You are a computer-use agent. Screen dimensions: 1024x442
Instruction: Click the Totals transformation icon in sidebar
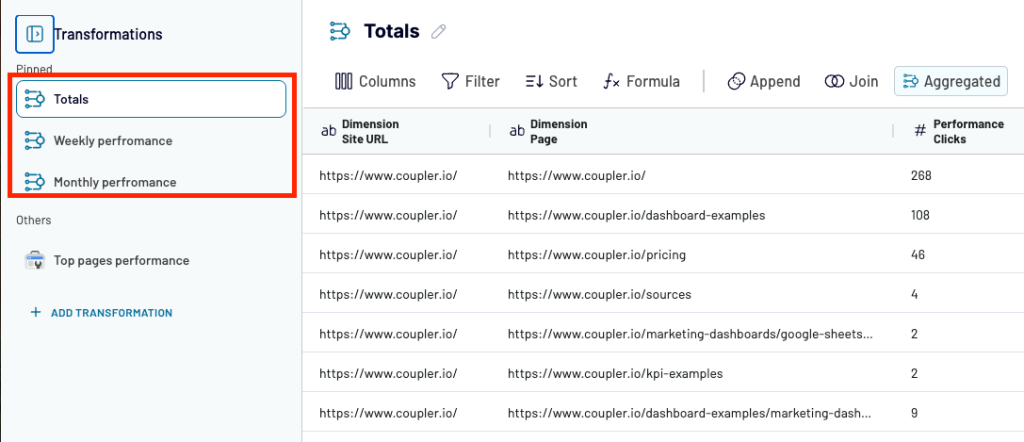pos(34,99)
